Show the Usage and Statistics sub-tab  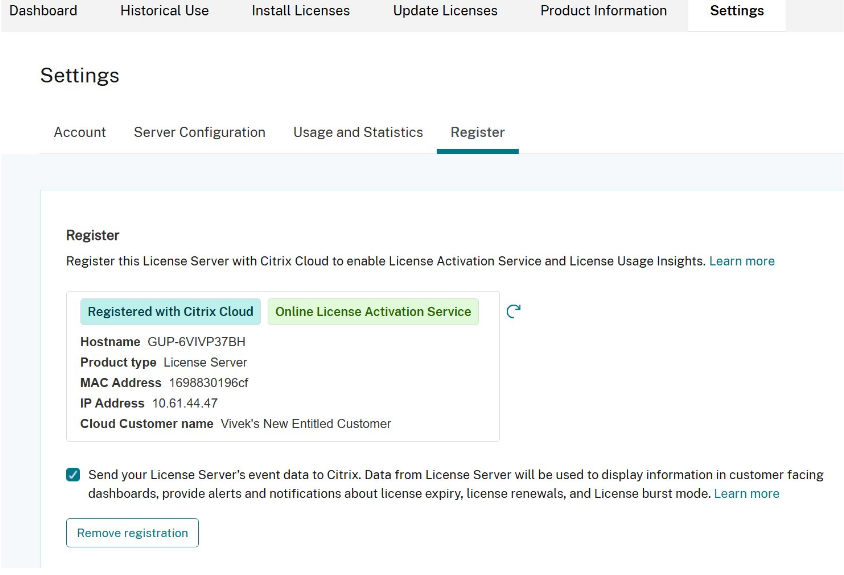[358, 132]
